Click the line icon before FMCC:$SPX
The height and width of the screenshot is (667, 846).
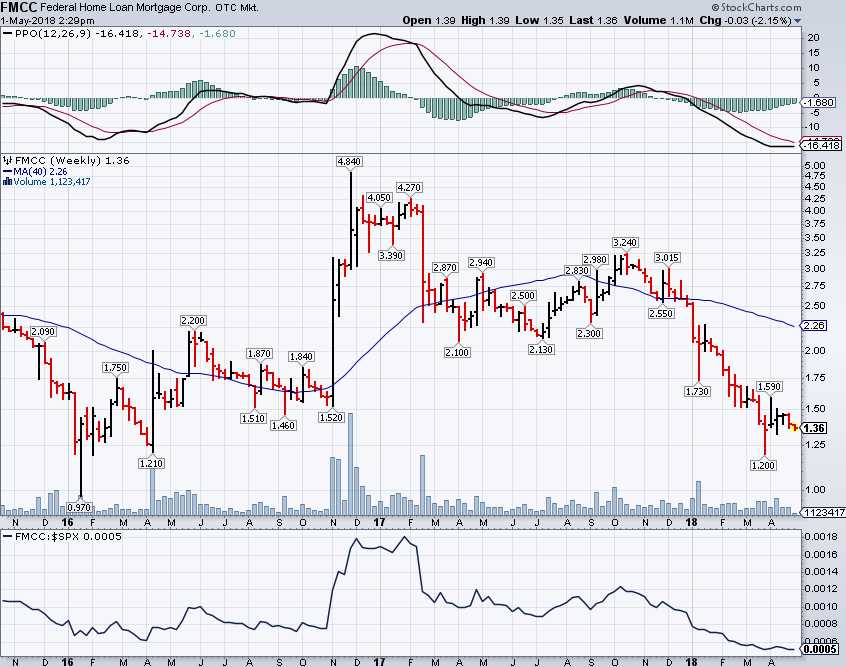[x=8, y=536]
